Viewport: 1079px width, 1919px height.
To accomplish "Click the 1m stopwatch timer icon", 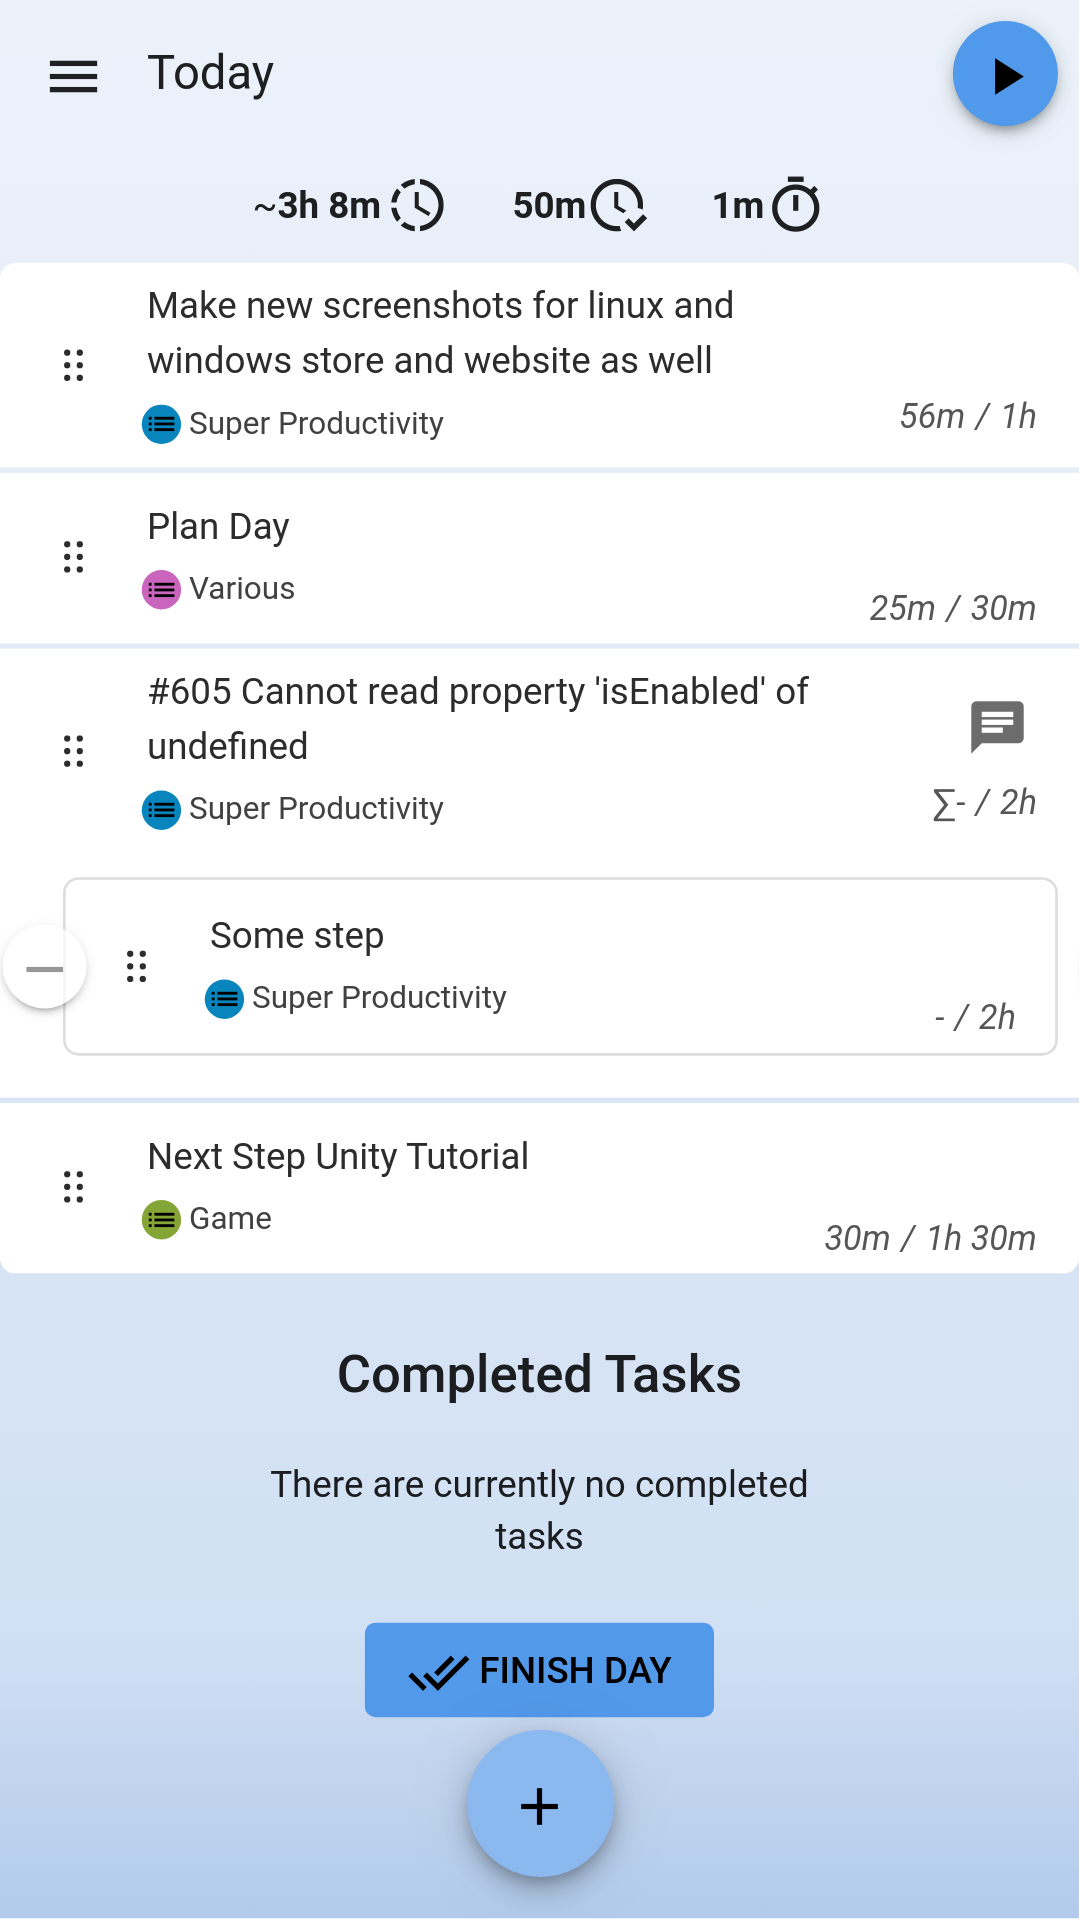I will tap(796, 205).
